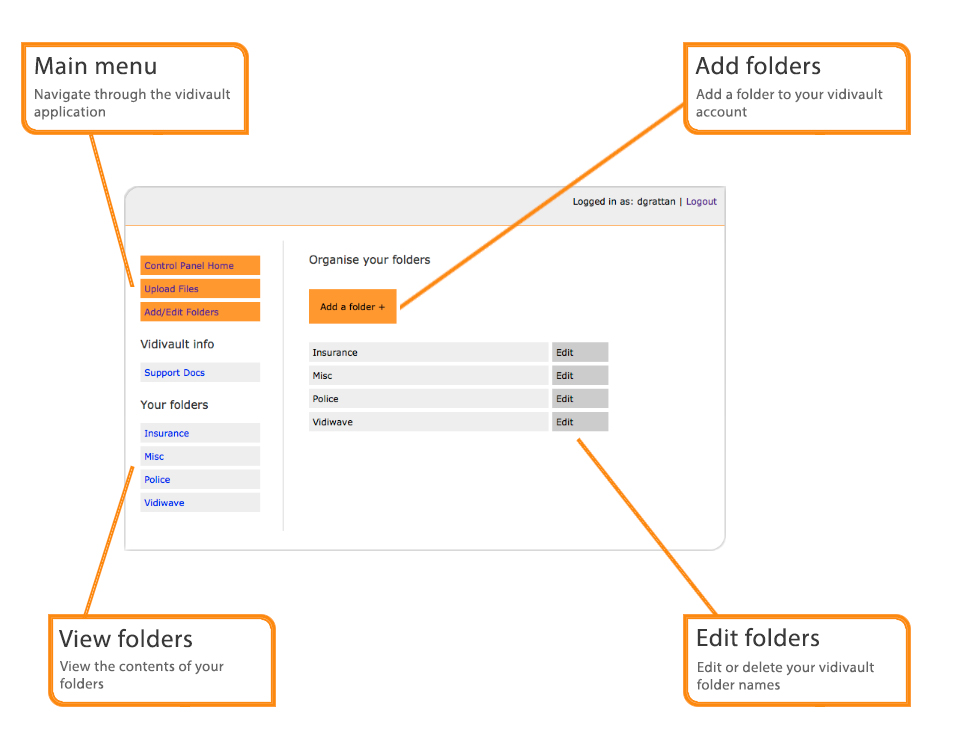Image resolution: width=960 pixels, height=750 pixels.
Task: Open the Support Docs link
Action: click(x=175, y=373)
